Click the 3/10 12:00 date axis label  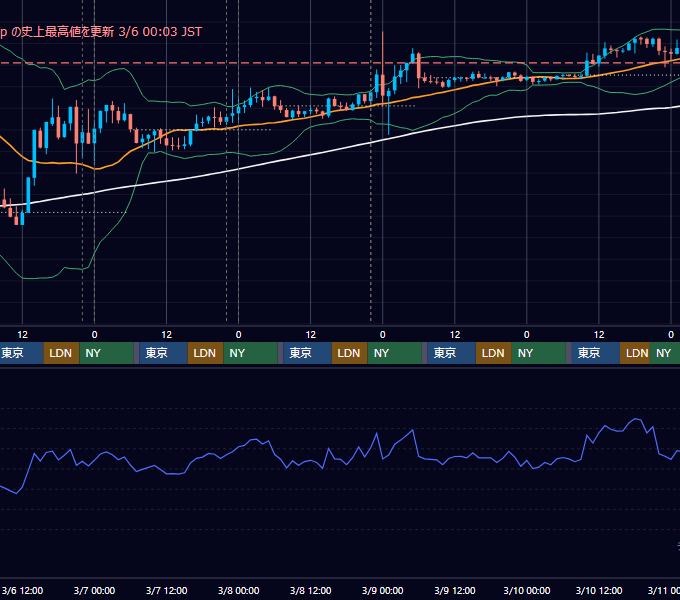pos(599,590)
